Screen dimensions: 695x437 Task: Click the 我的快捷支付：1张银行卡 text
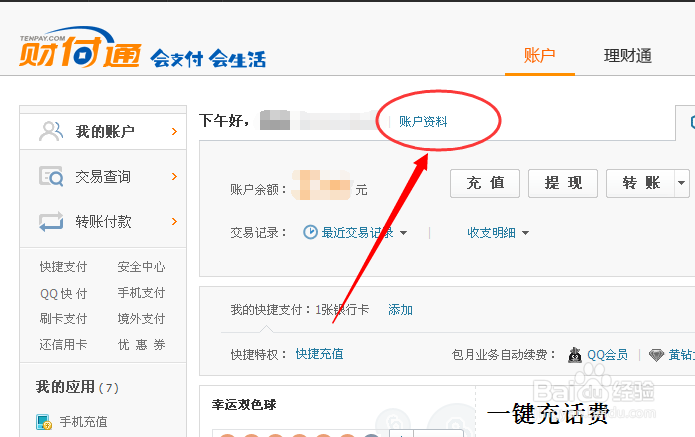coord(300,310)
